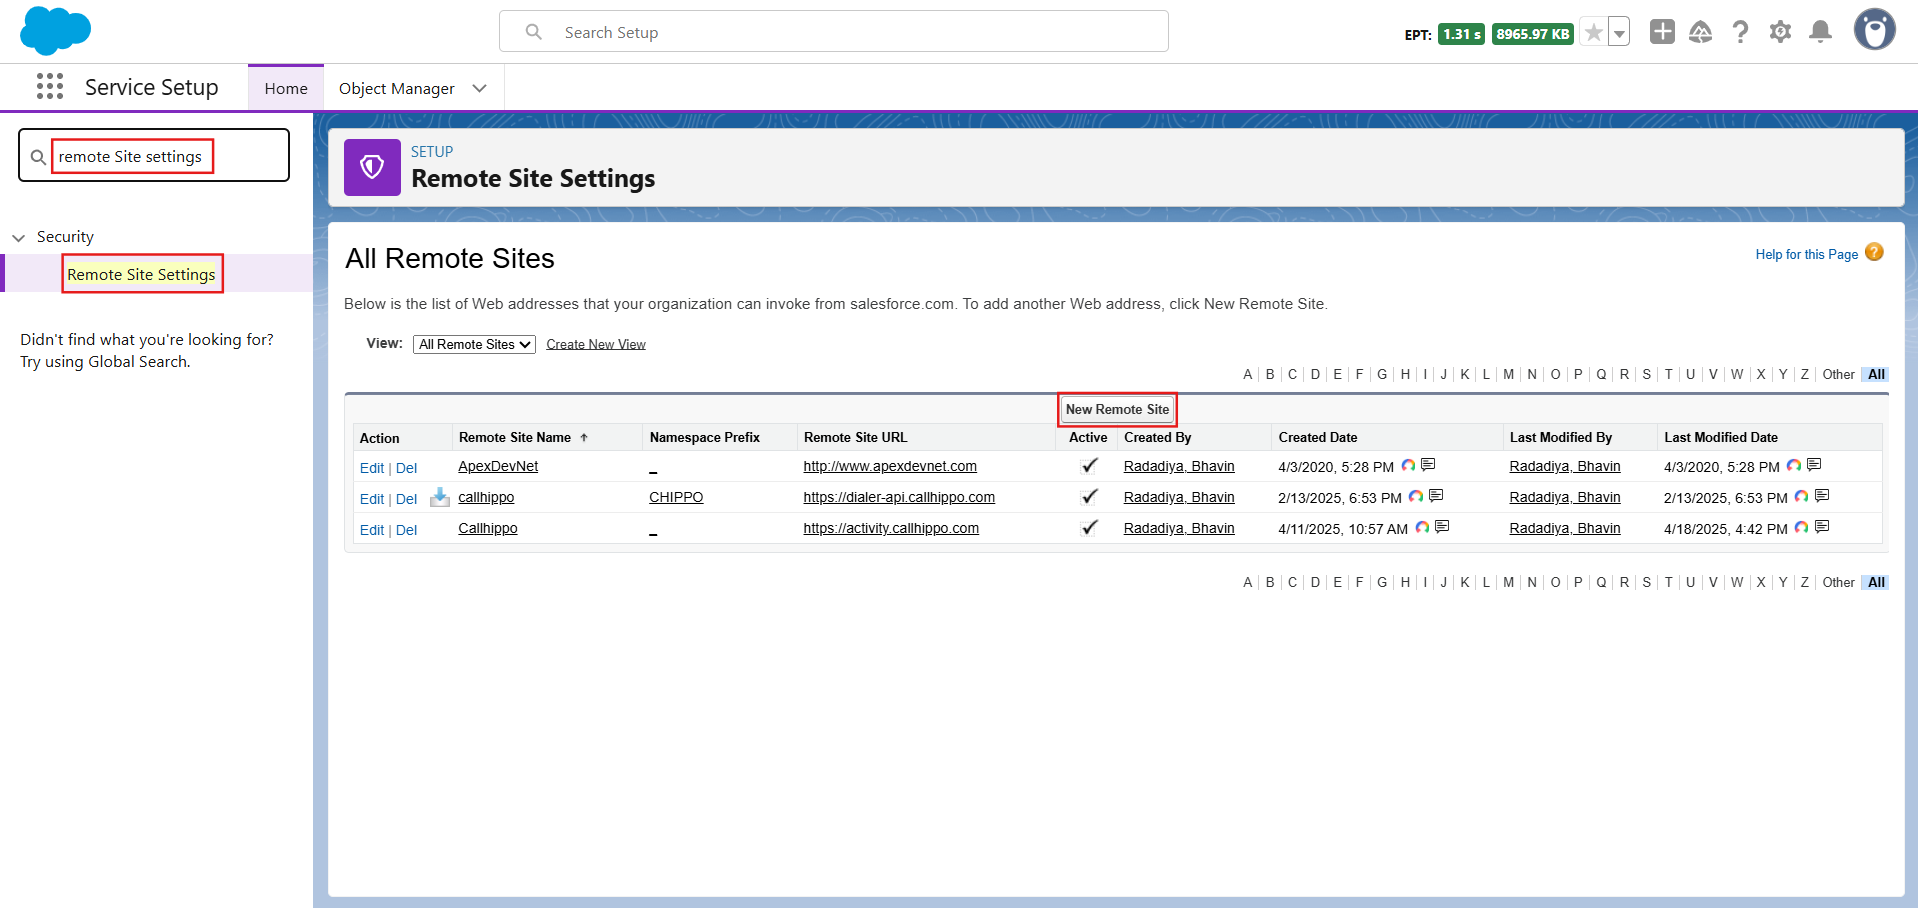Click the New Remote Site button
1918x908 pixels.
pyautogui.click(x=1117, y=409)
